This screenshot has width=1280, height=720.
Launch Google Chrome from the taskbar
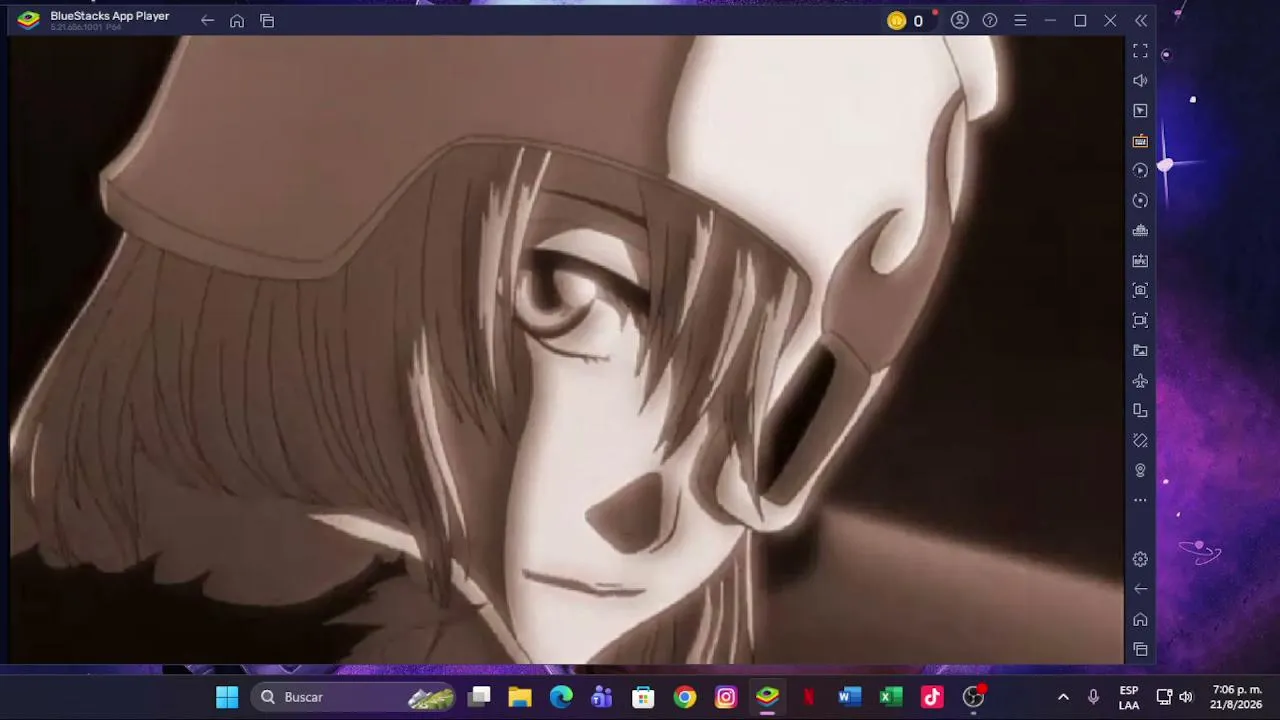pos(685,697)
